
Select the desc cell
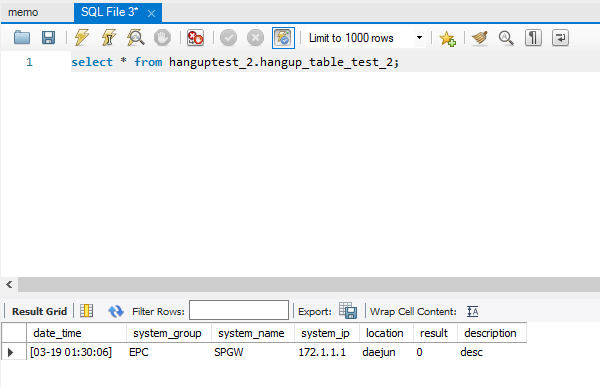pyautogui.click(x=492, y=352)
